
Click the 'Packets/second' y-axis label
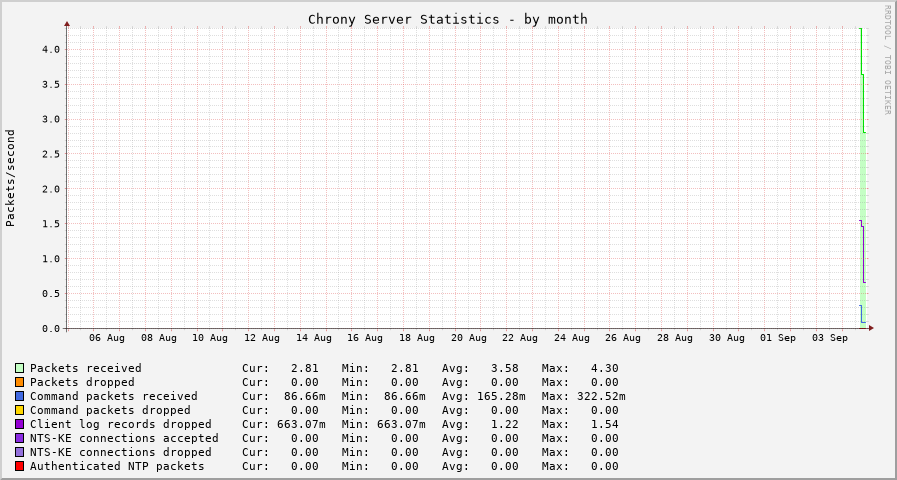10,178
